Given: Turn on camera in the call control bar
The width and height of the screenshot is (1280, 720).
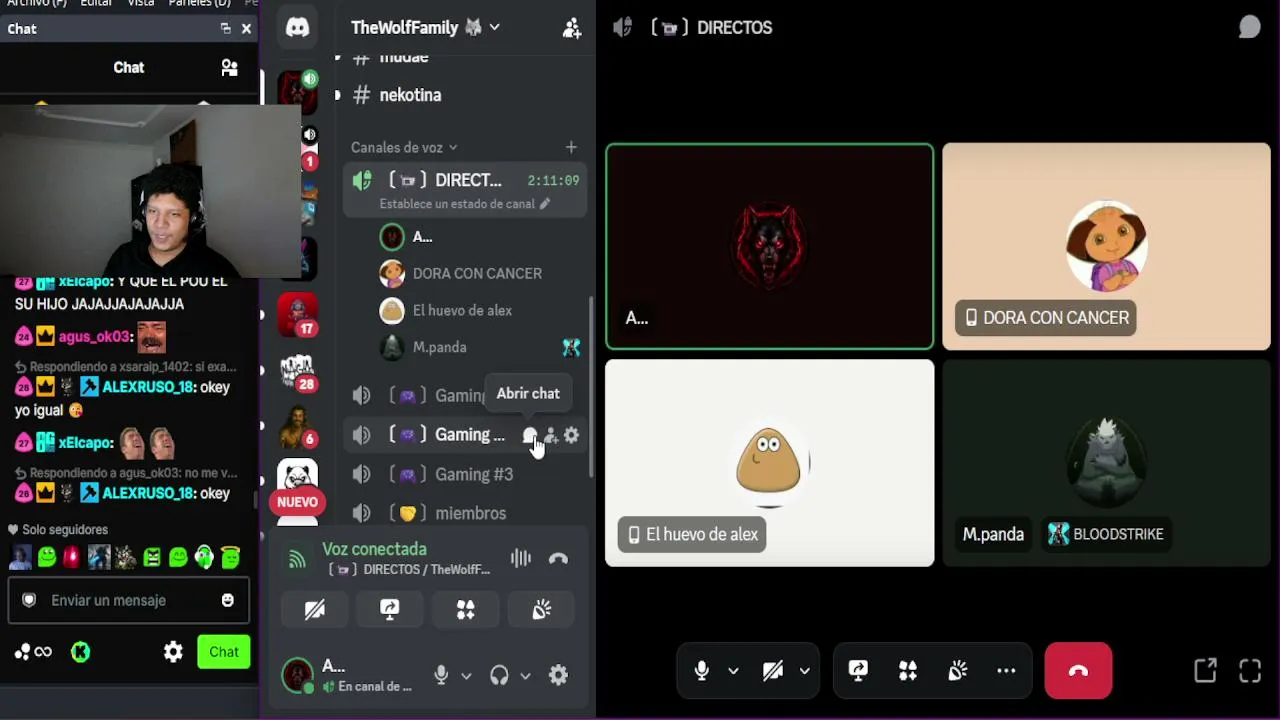Looking at the screenshot, I should (773, 671).
